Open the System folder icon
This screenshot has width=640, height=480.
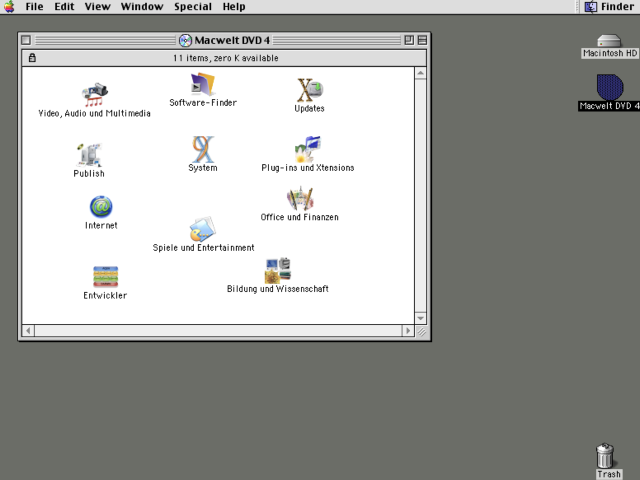pos(203,149)
